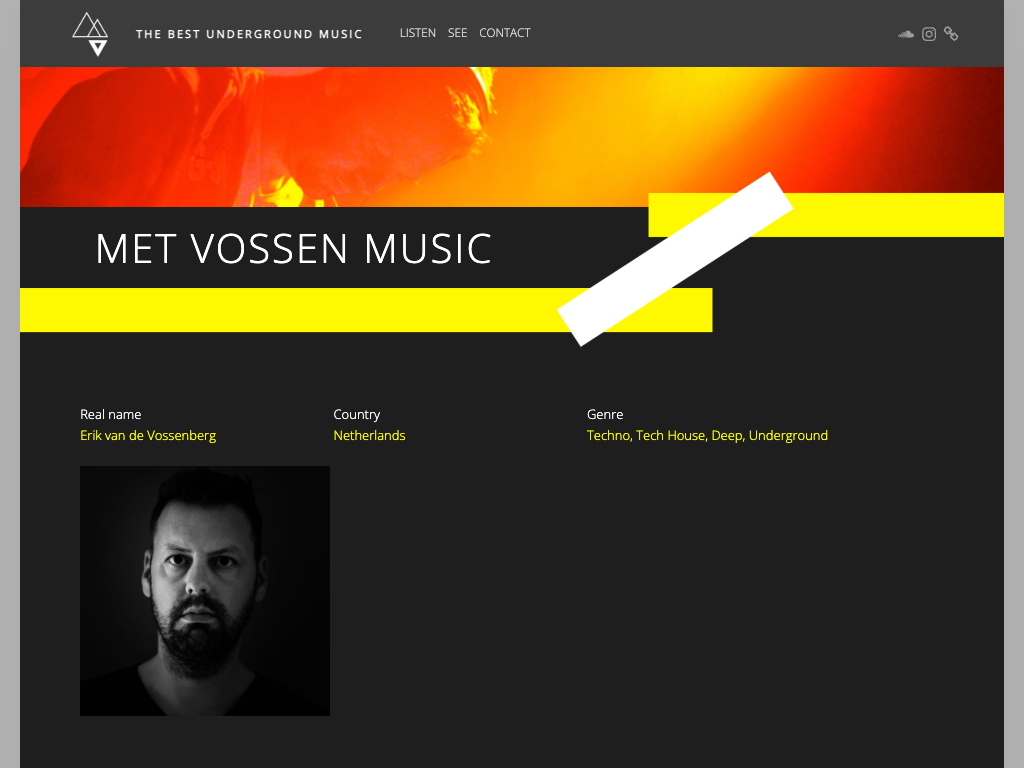The height and width of the screenshot is (768, 1024).
Task: Click the Netherlands country value
Action: pyautogui.click(x=369, y=436)
